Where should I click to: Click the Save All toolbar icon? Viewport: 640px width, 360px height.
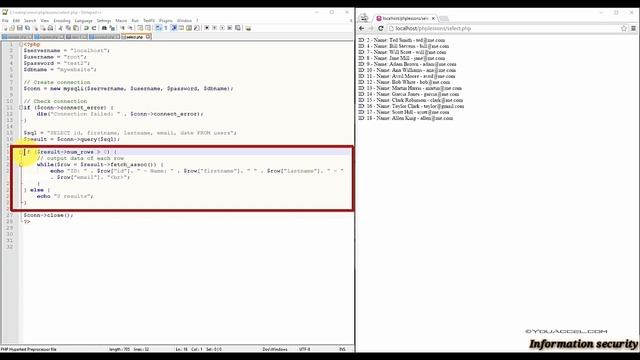tap(27, 28)
